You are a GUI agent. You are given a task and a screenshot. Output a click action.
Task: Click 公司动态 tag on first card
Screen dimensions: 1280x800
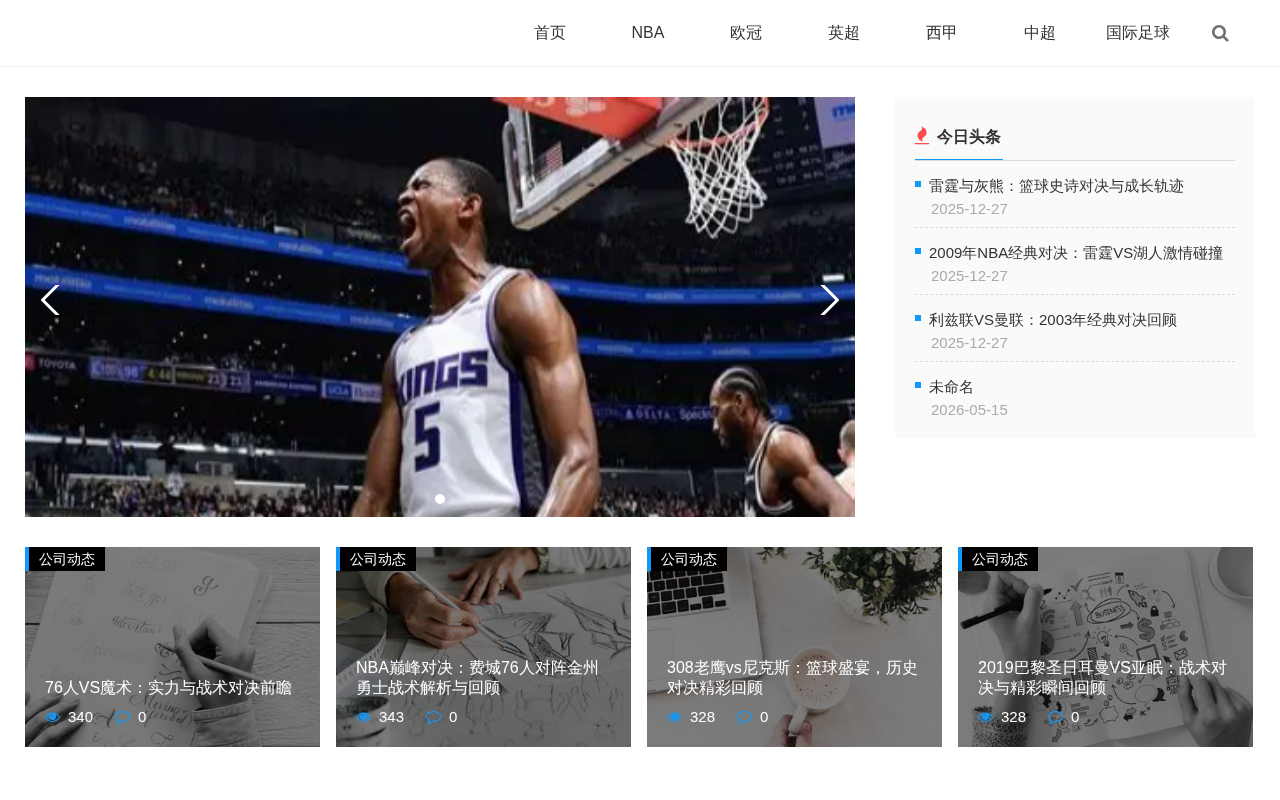(x=67, y=559)
